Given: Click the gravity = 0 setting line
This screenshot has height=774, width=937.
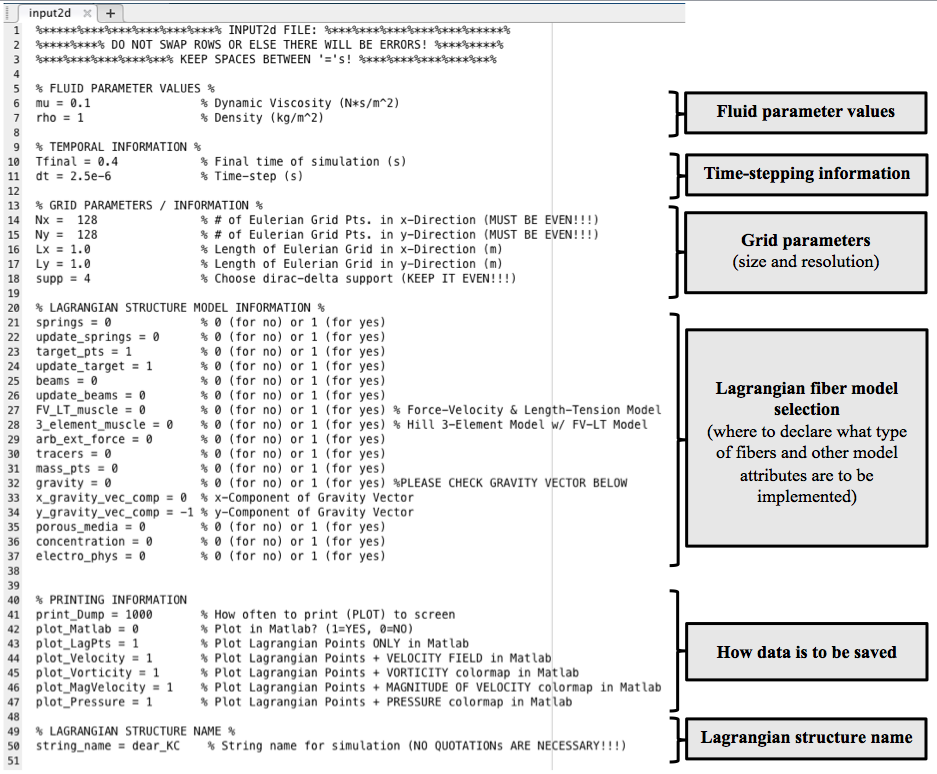Looking at the screenshot, I should coord(73,483).
